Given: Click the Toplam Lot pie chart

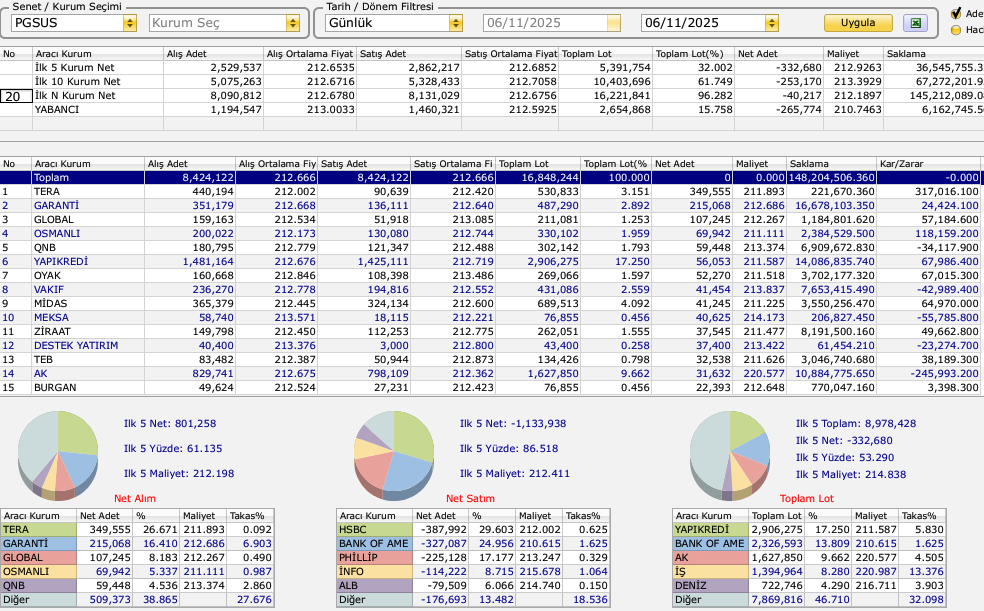Looking at the screenshot, I should (x=730, y=455).
